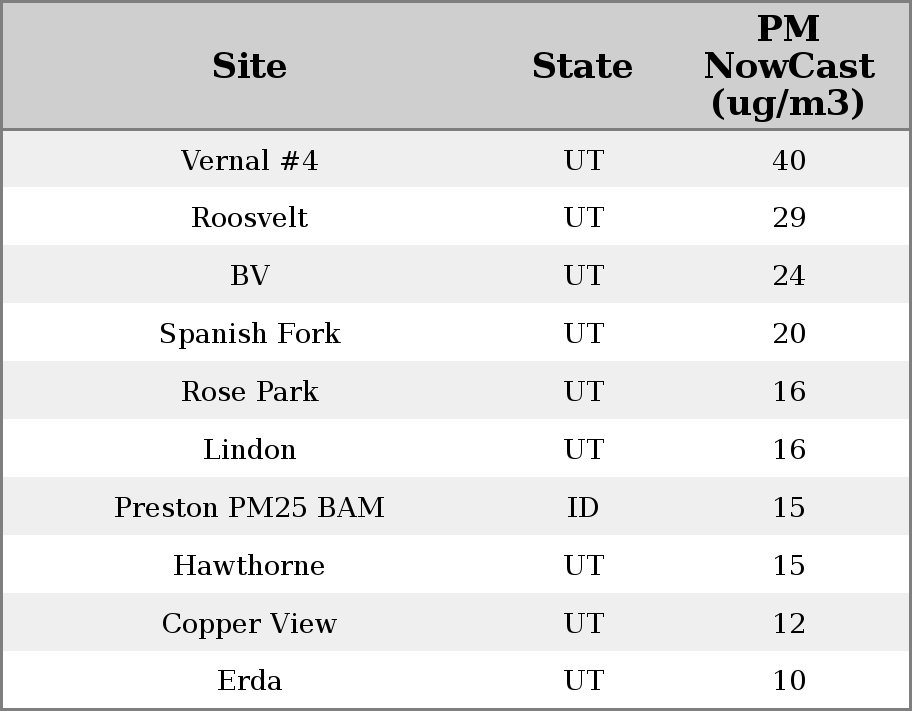Select the Spanish Fork site cell
Screen dimensions: 912x711
(249, 334)
